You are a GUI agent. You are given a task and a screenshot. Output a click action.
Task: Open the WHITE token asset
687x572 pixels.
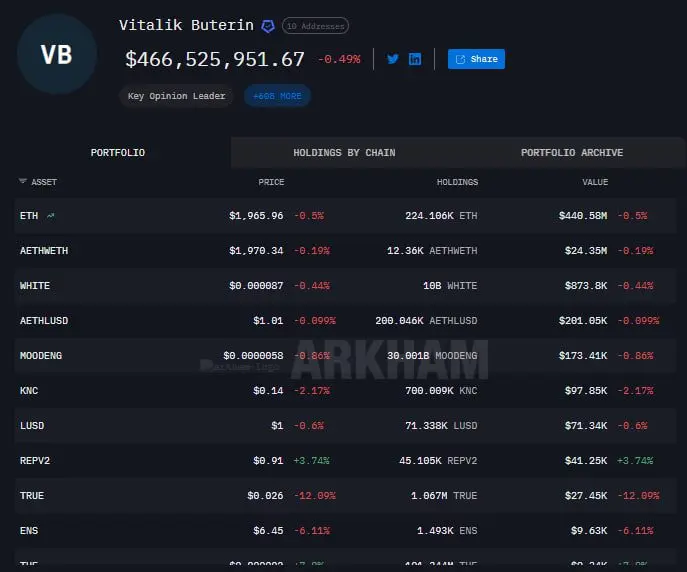pyautogui.click(x=35, y=286)
